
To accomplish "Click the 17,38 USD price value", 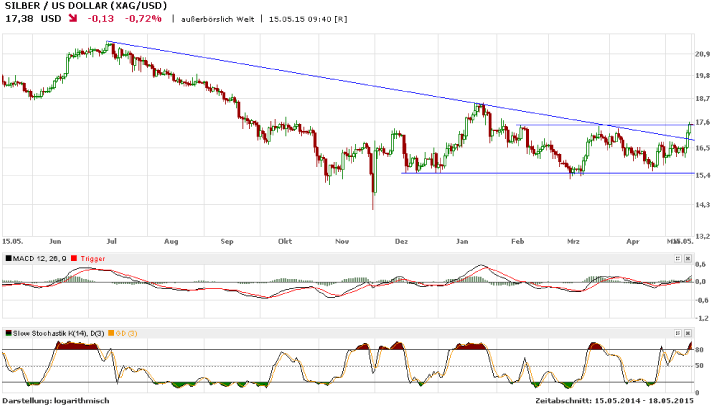I will (x=32, y=19).
